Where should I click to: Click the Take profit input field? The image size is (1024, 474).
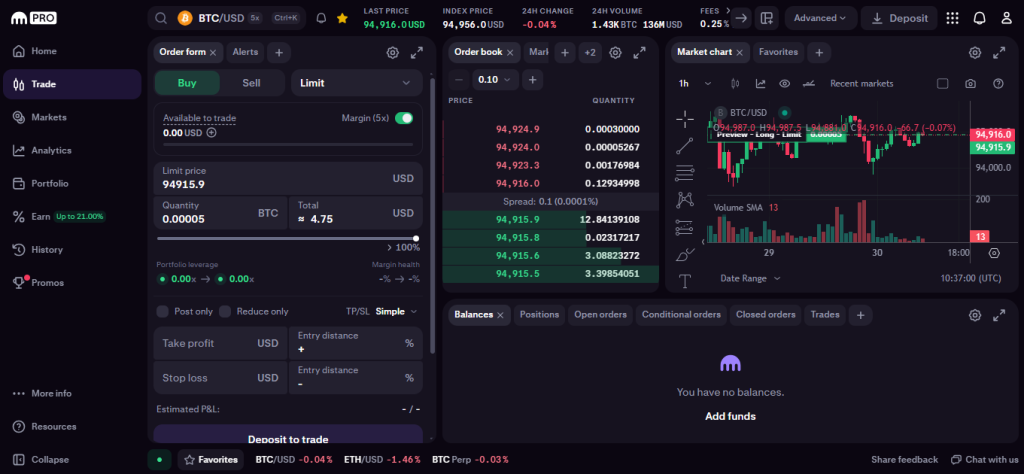[x=220, y=343]
